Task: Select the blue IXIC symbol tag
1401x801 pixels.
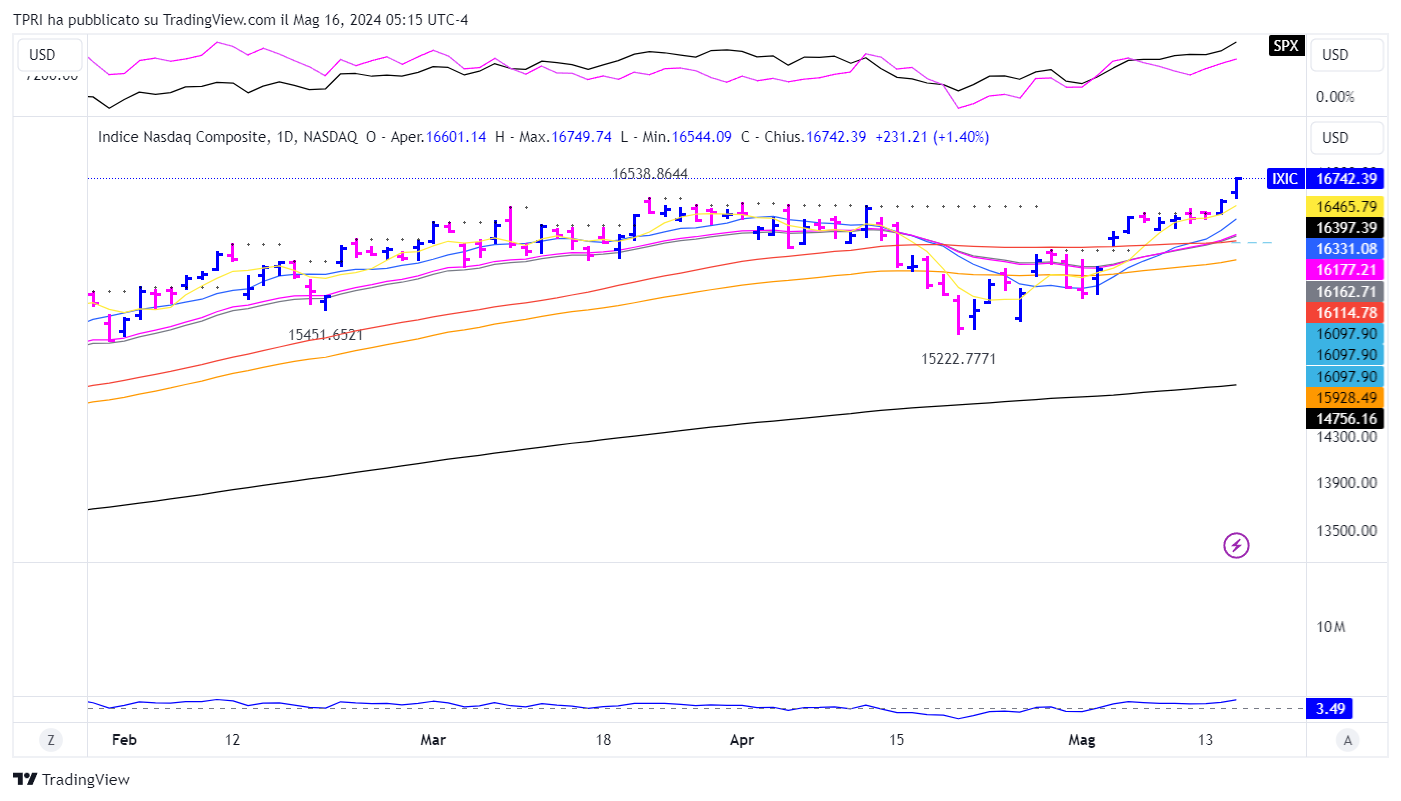Action: [1285, 179]
